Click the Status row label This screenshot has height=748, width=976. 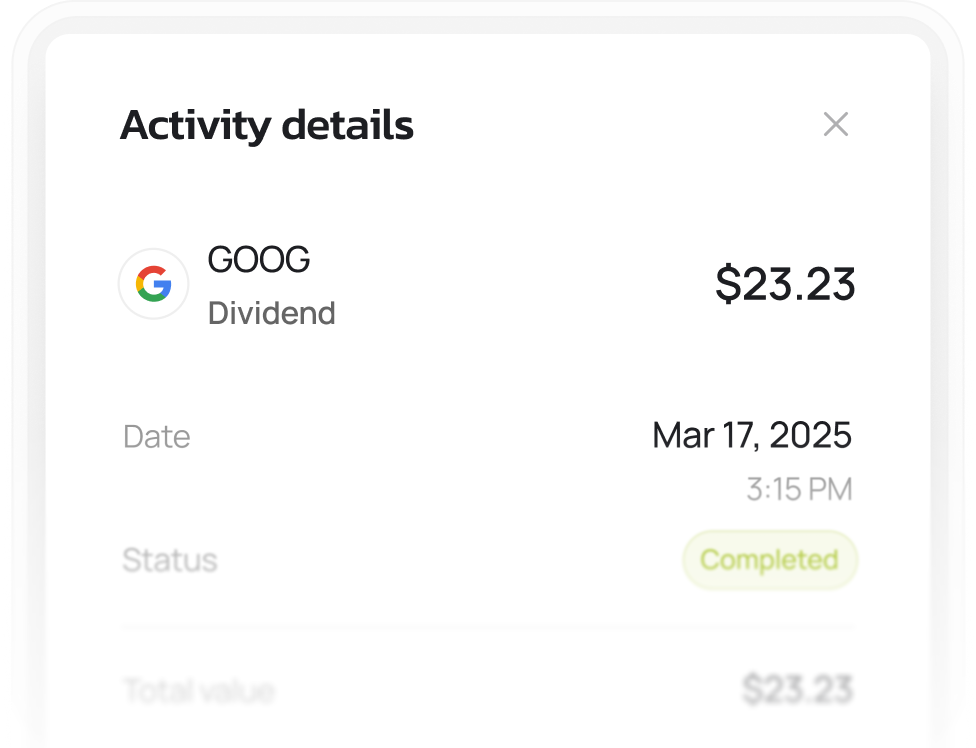click(x=169, y=560)
